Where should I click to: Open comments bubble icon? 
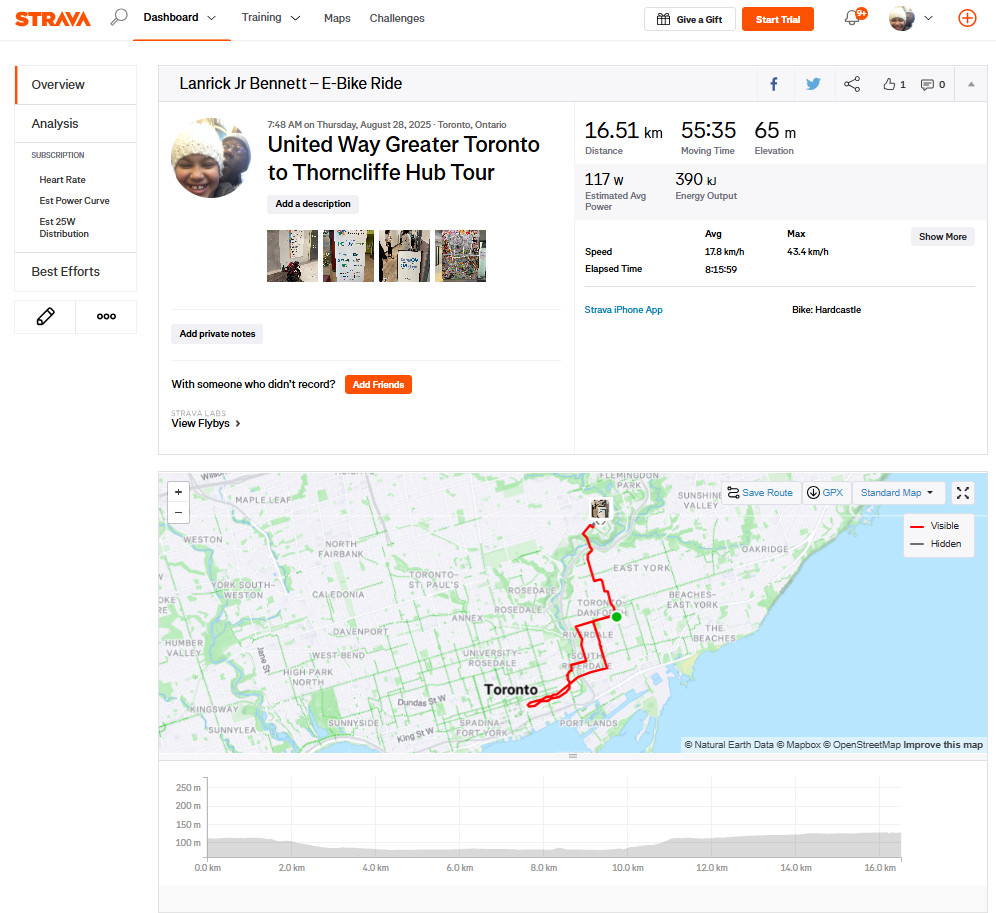[927, 85]
